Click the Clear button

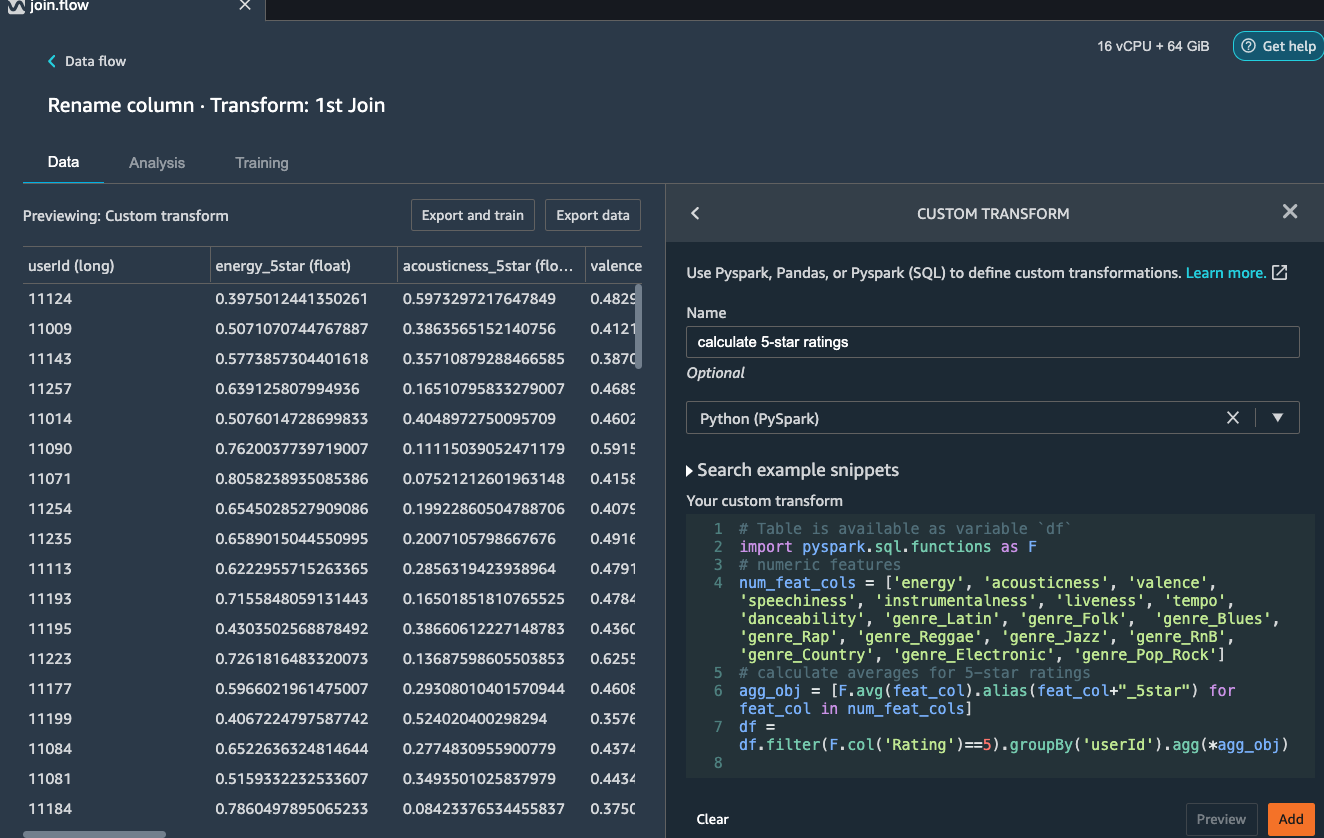[x=712, y=819]
